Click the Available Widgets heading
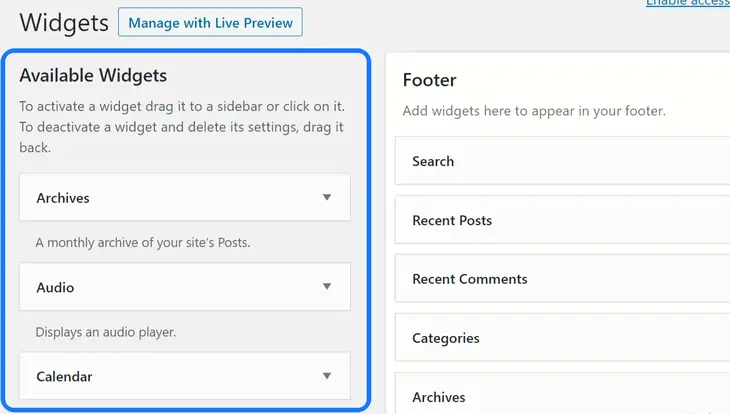Viewport: 730px width, 414px height. coord(93,75)
